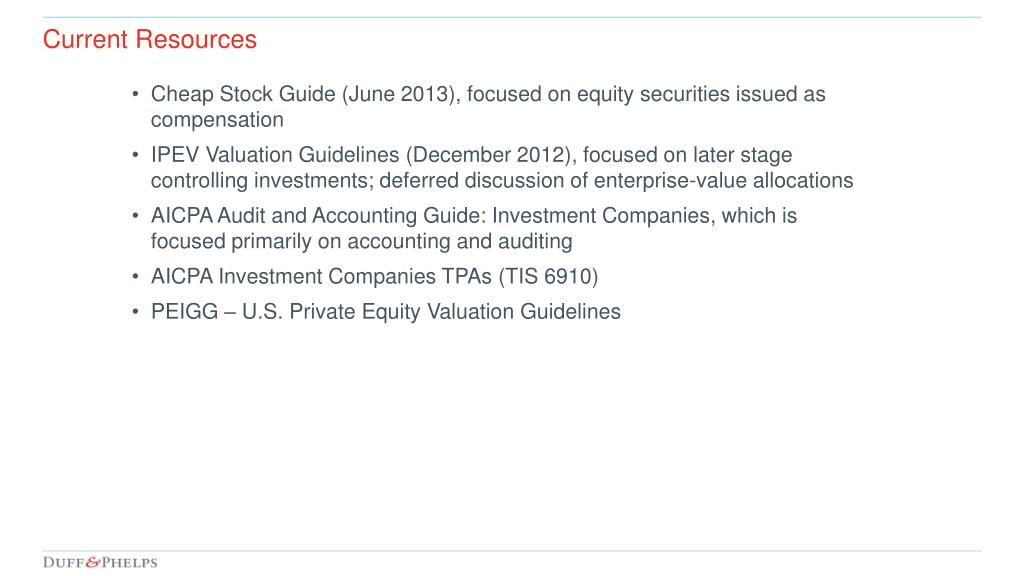The width and height of the screenshot is (1024, 576).
Task: Click "U.S. Private Equity Valuation Guidelines" text
Action: coord(431,312)
